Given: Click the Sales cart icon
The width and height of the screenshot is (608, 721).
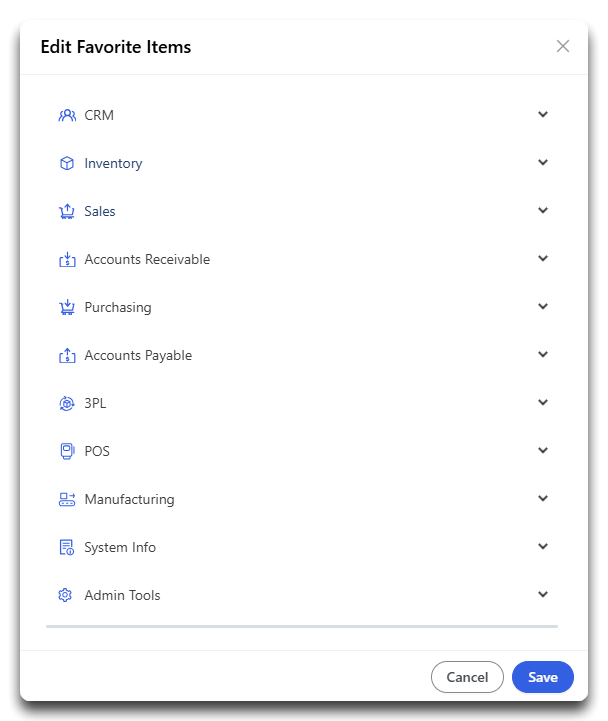Looking at the screenshot, I should click(67, 211).
